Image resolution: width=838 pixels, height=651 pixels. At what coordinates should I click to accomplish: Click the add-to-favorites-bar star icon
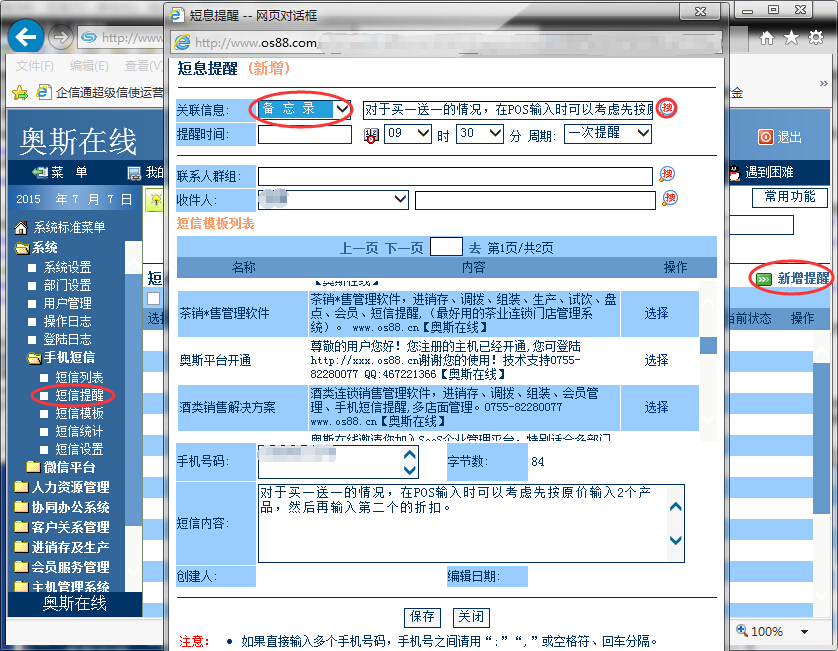pos(20,92)
